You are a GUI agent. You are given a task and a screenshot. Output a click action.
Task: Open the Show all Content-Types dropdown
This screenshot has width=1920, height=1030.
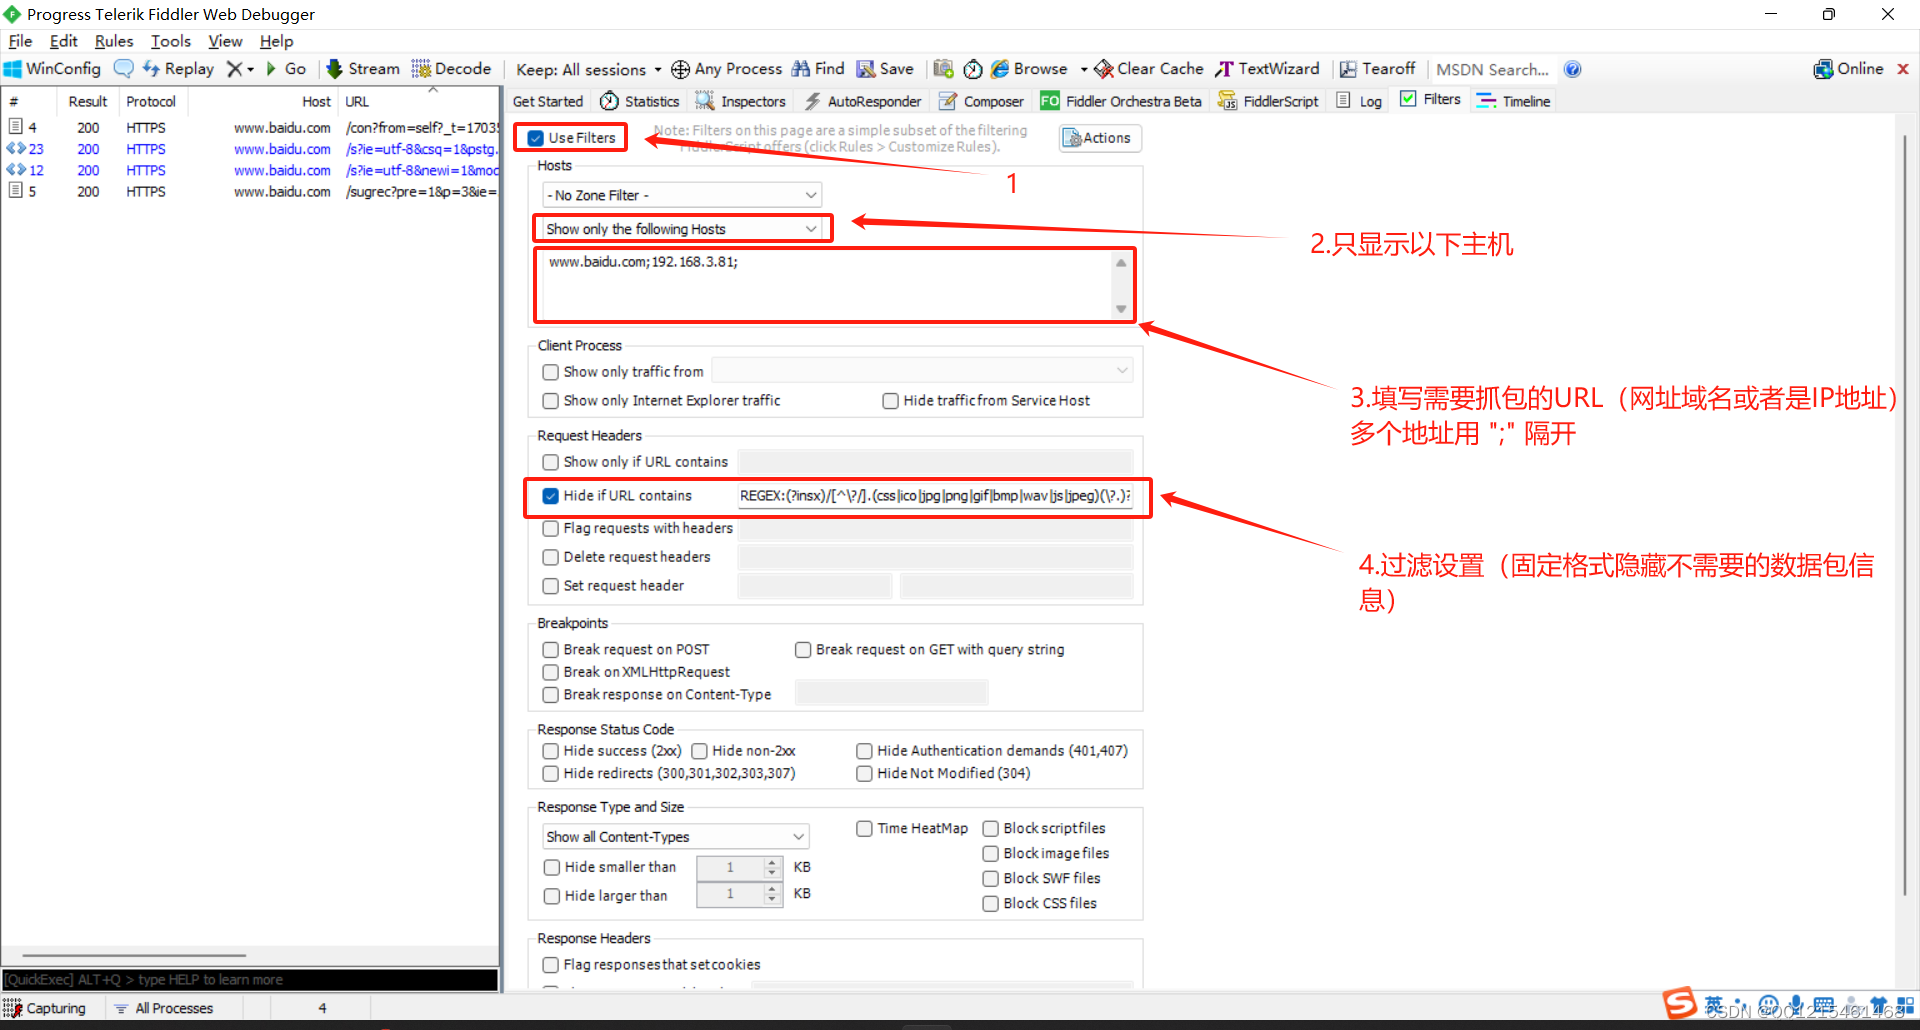(676, 837)
